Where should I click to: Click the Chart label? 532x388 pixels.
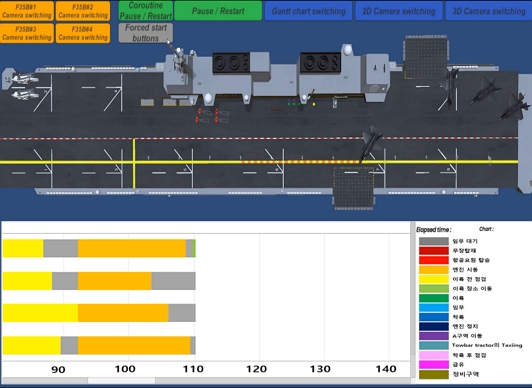pyautogui.click(x=487, y=229)
